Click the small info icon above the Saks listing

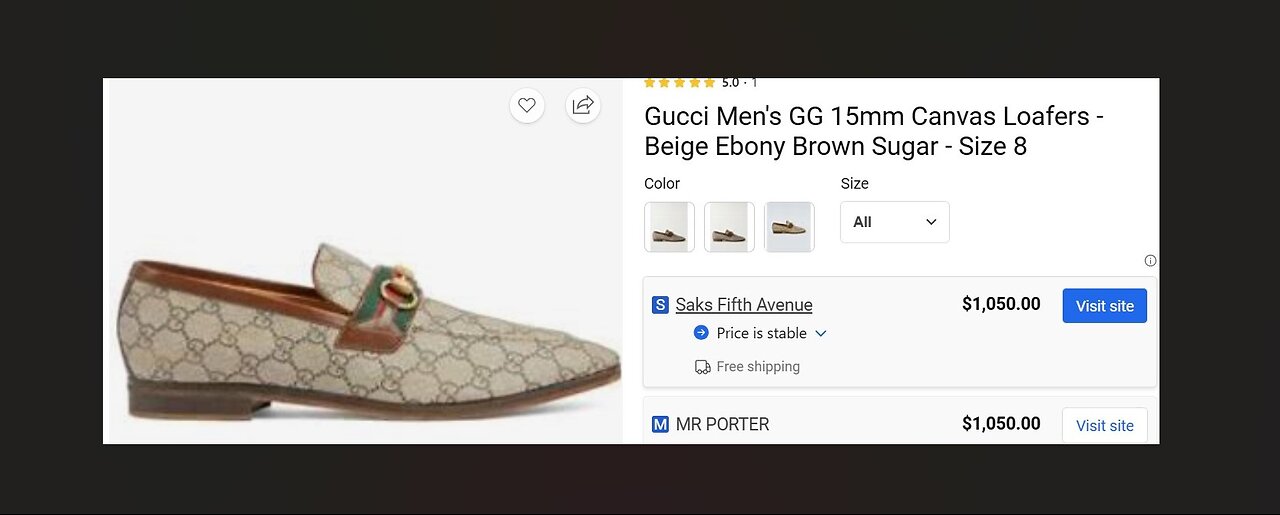[x=1150, y=261]
